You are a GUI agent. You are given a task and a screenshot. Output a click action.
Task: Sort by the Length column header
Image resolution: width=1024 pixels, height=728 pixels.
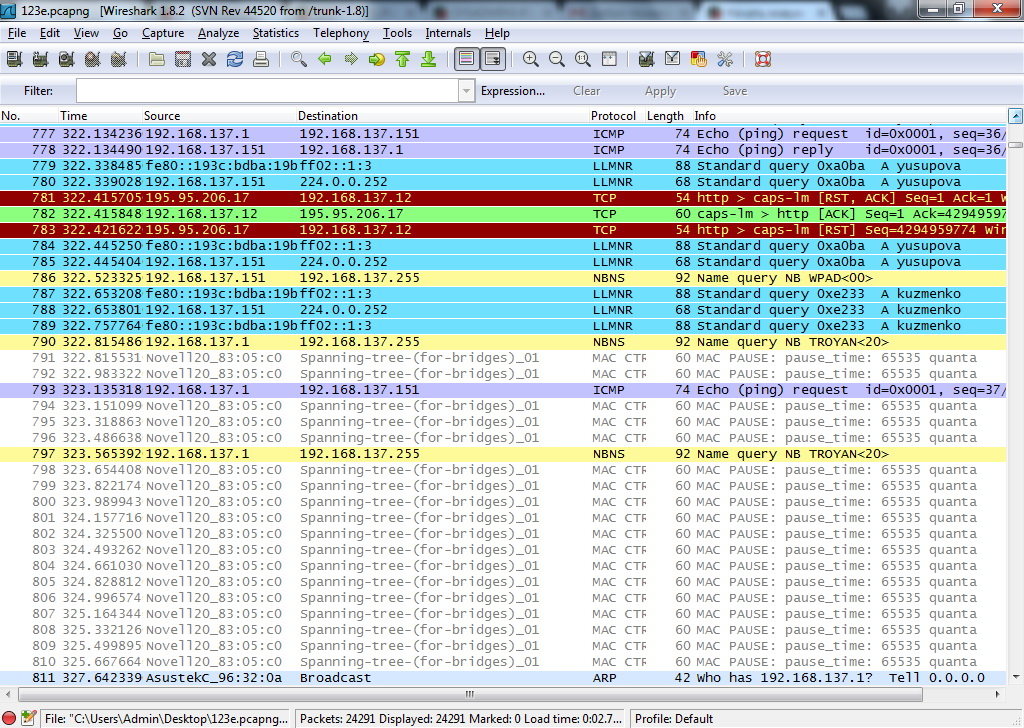point(669,116)
